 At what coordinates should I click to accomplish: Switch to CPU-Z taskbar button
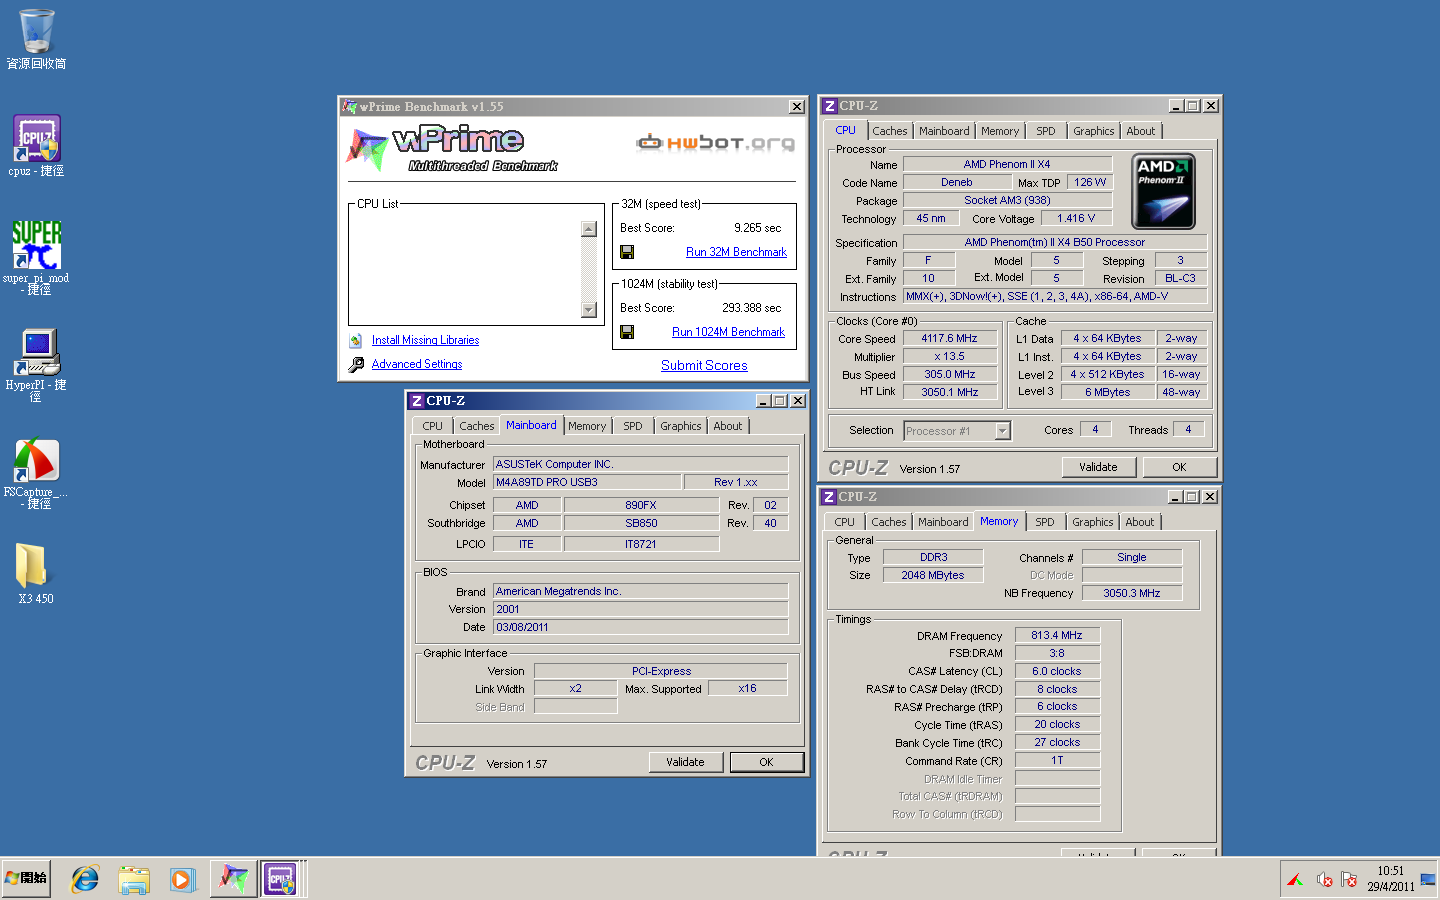(281, 879)
